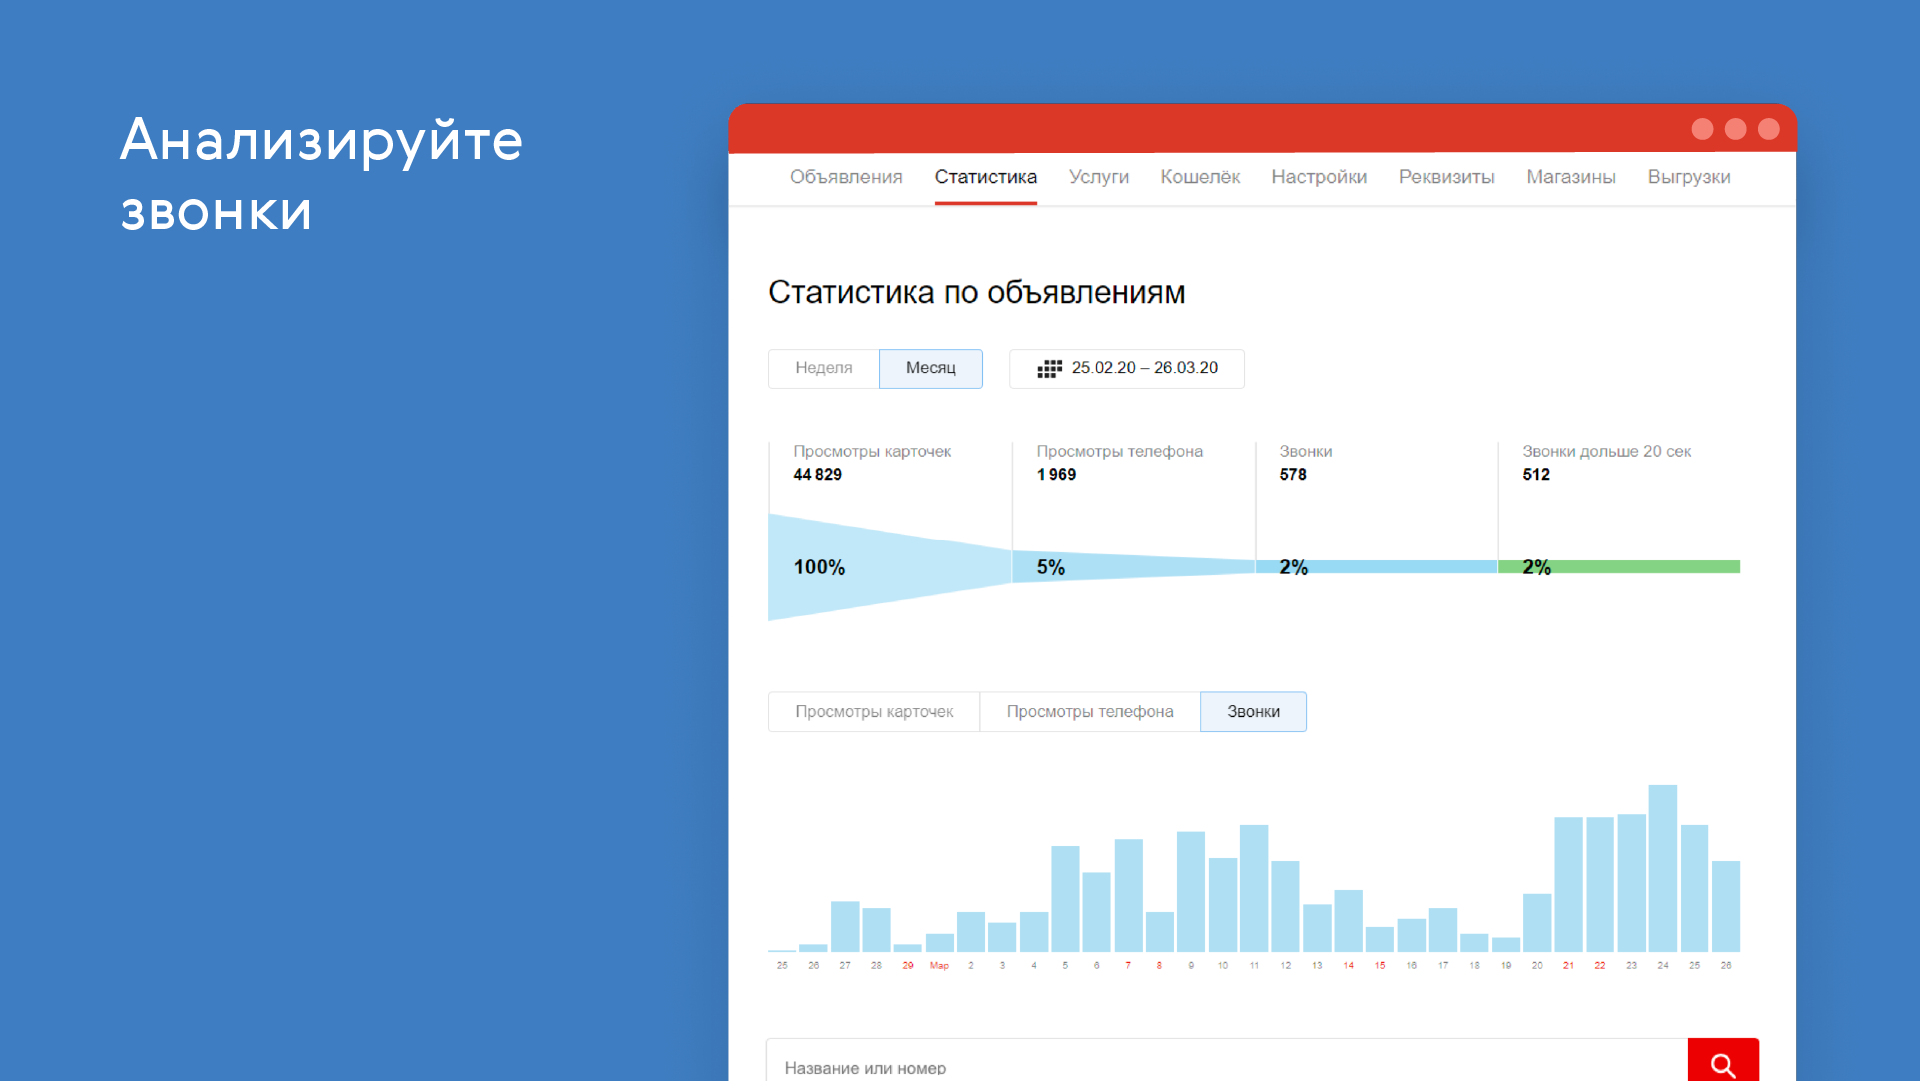Click the tallest chart bar for day 24

[x=1663, y=868]
